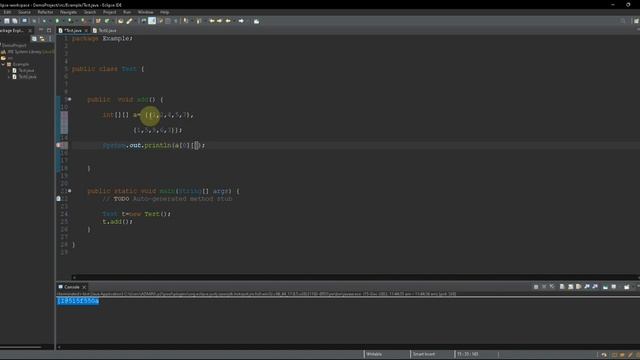Click the Save All icon in the toolbar
Image resolution: width=640 pixels, height=360 pixels.
(x=15, y=21)
